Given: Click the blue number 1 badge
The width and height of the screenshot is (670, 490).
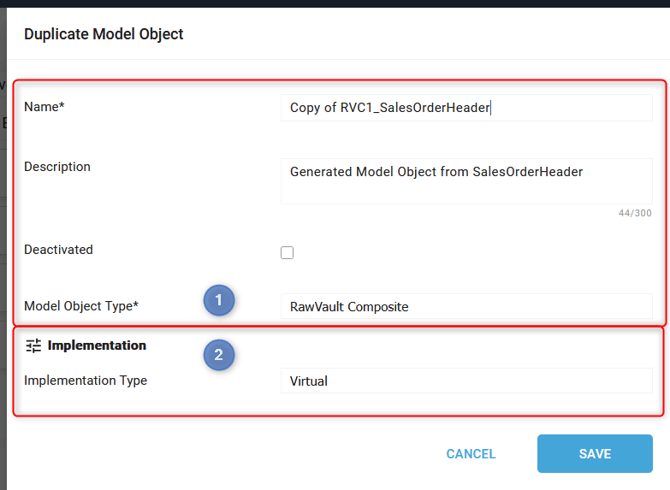Looking at the screenshot, I should pos(218,299).
